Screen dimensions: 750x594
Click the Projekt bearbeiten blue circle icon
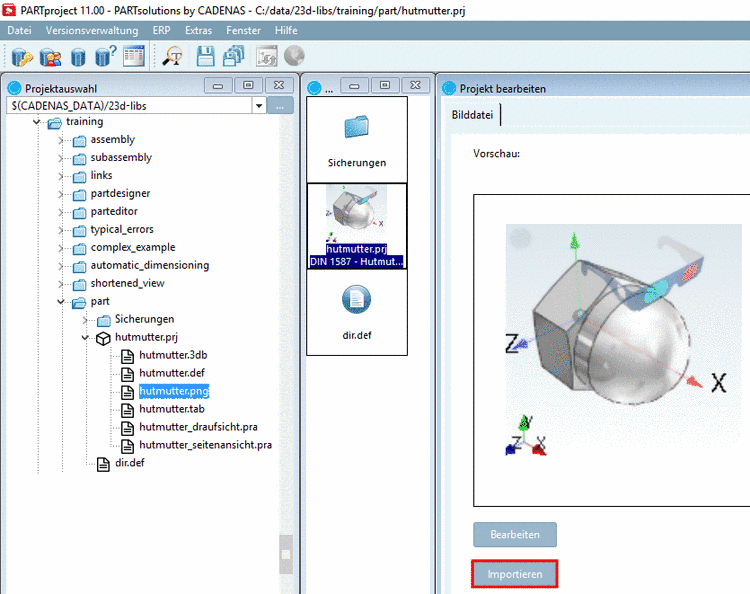pyautogui.click(x=449, y=88)
